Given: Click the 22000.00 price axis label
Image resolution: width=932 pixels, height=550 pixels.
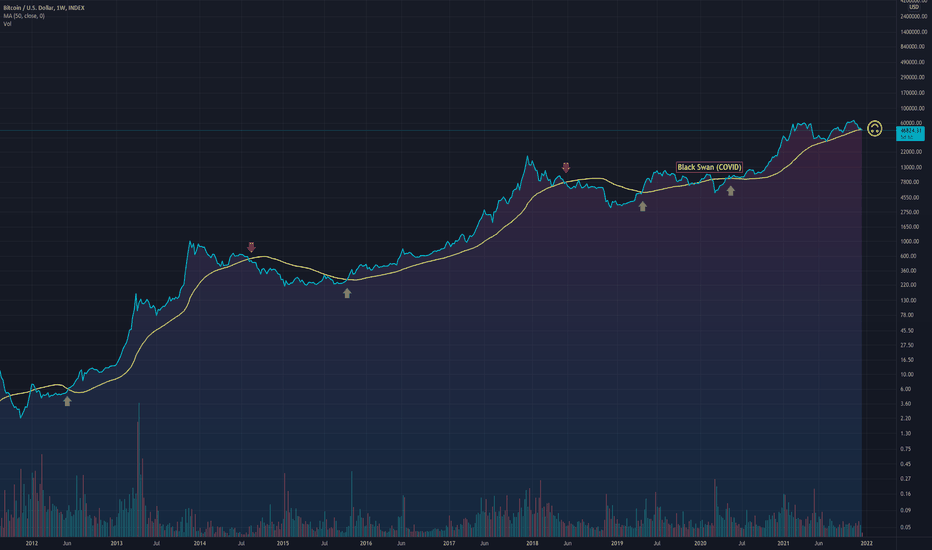Looking at the screenshot, I should [x=913, y=152].
